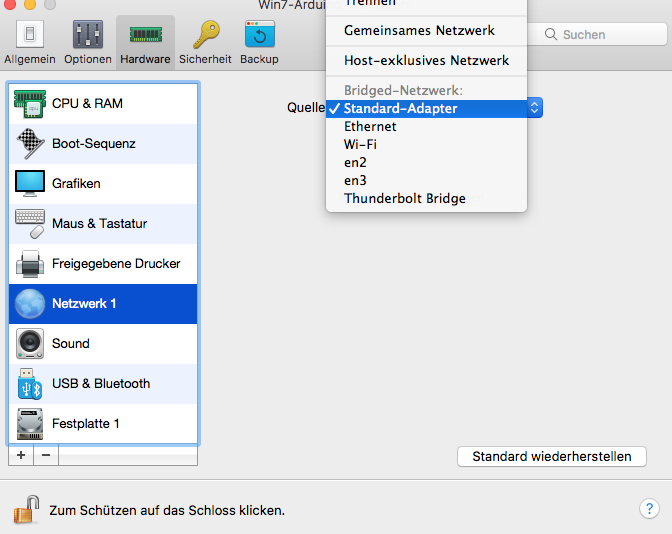Select Grafiken in hardware list
The width and height of the screenshot is (672, 534).
103,183
